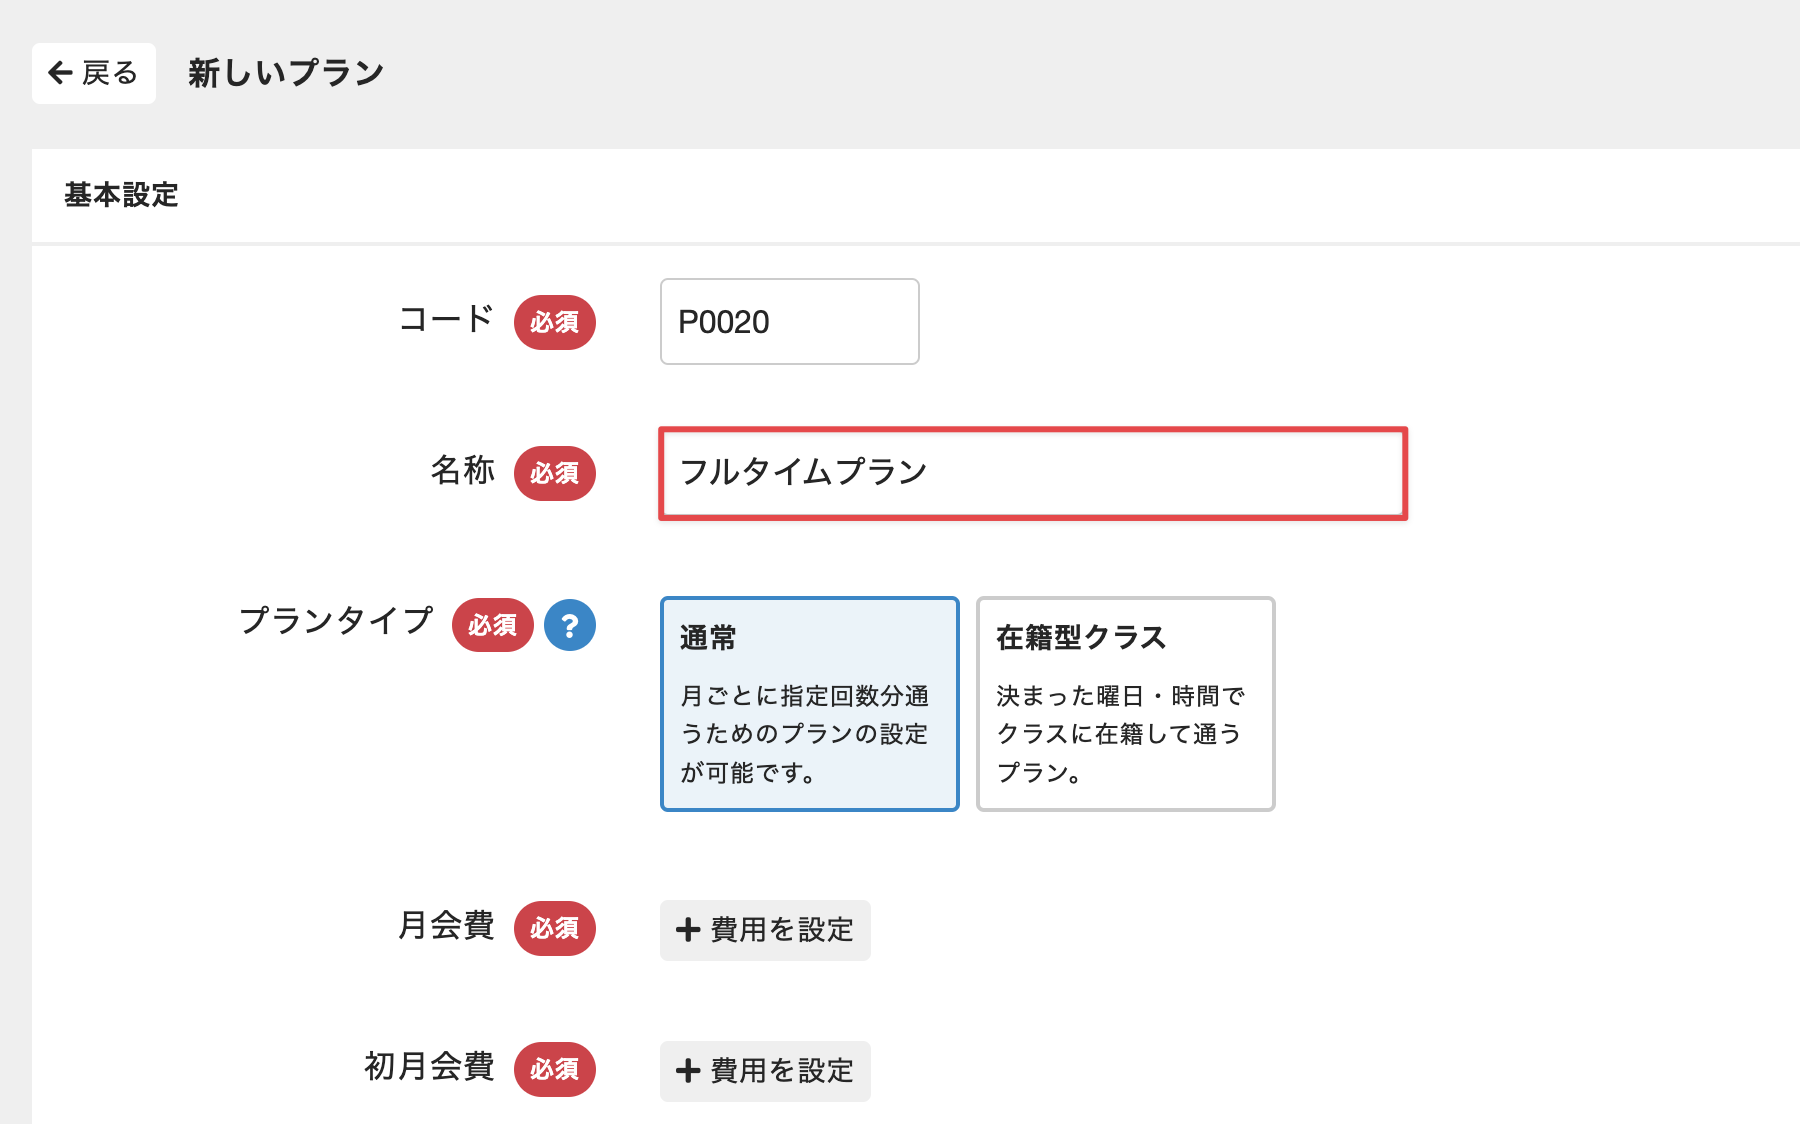Click the コード field label
Image resolution: width=1800 pixels, height=1124 pixels.
tap(446, 319)
